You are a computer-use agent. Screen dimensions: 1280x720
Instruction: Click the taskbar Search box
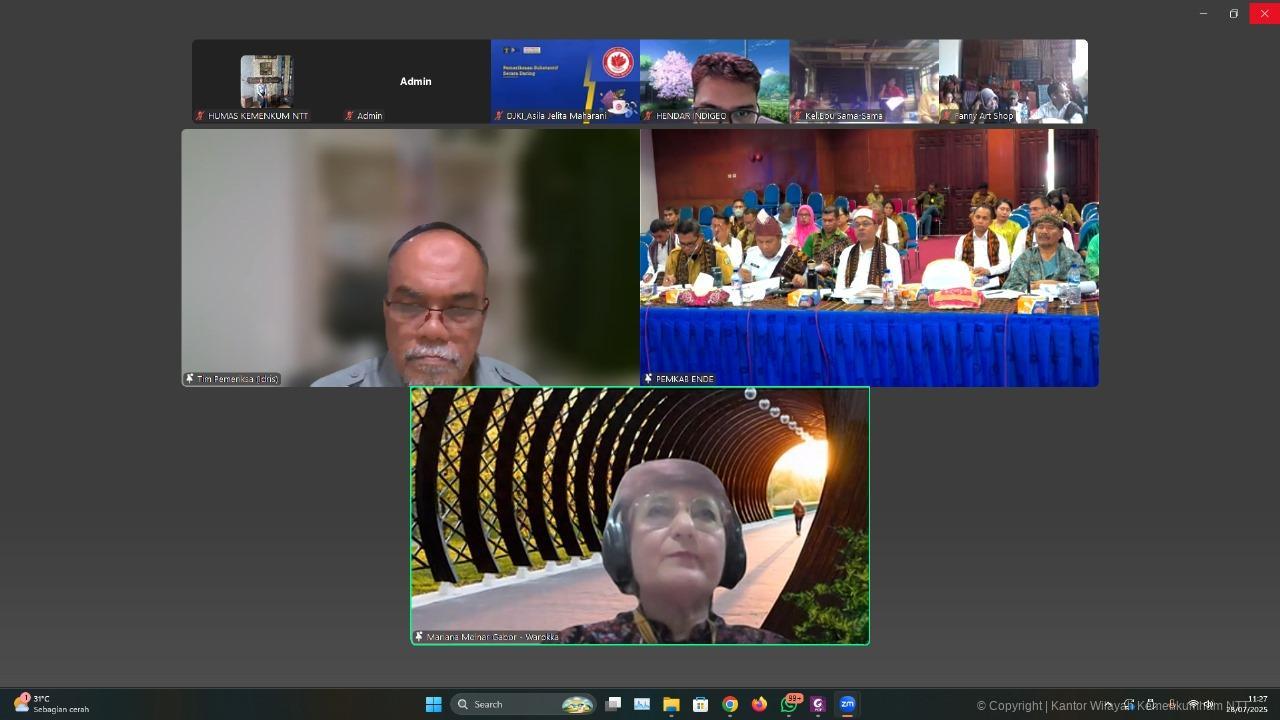pos(522,704)
